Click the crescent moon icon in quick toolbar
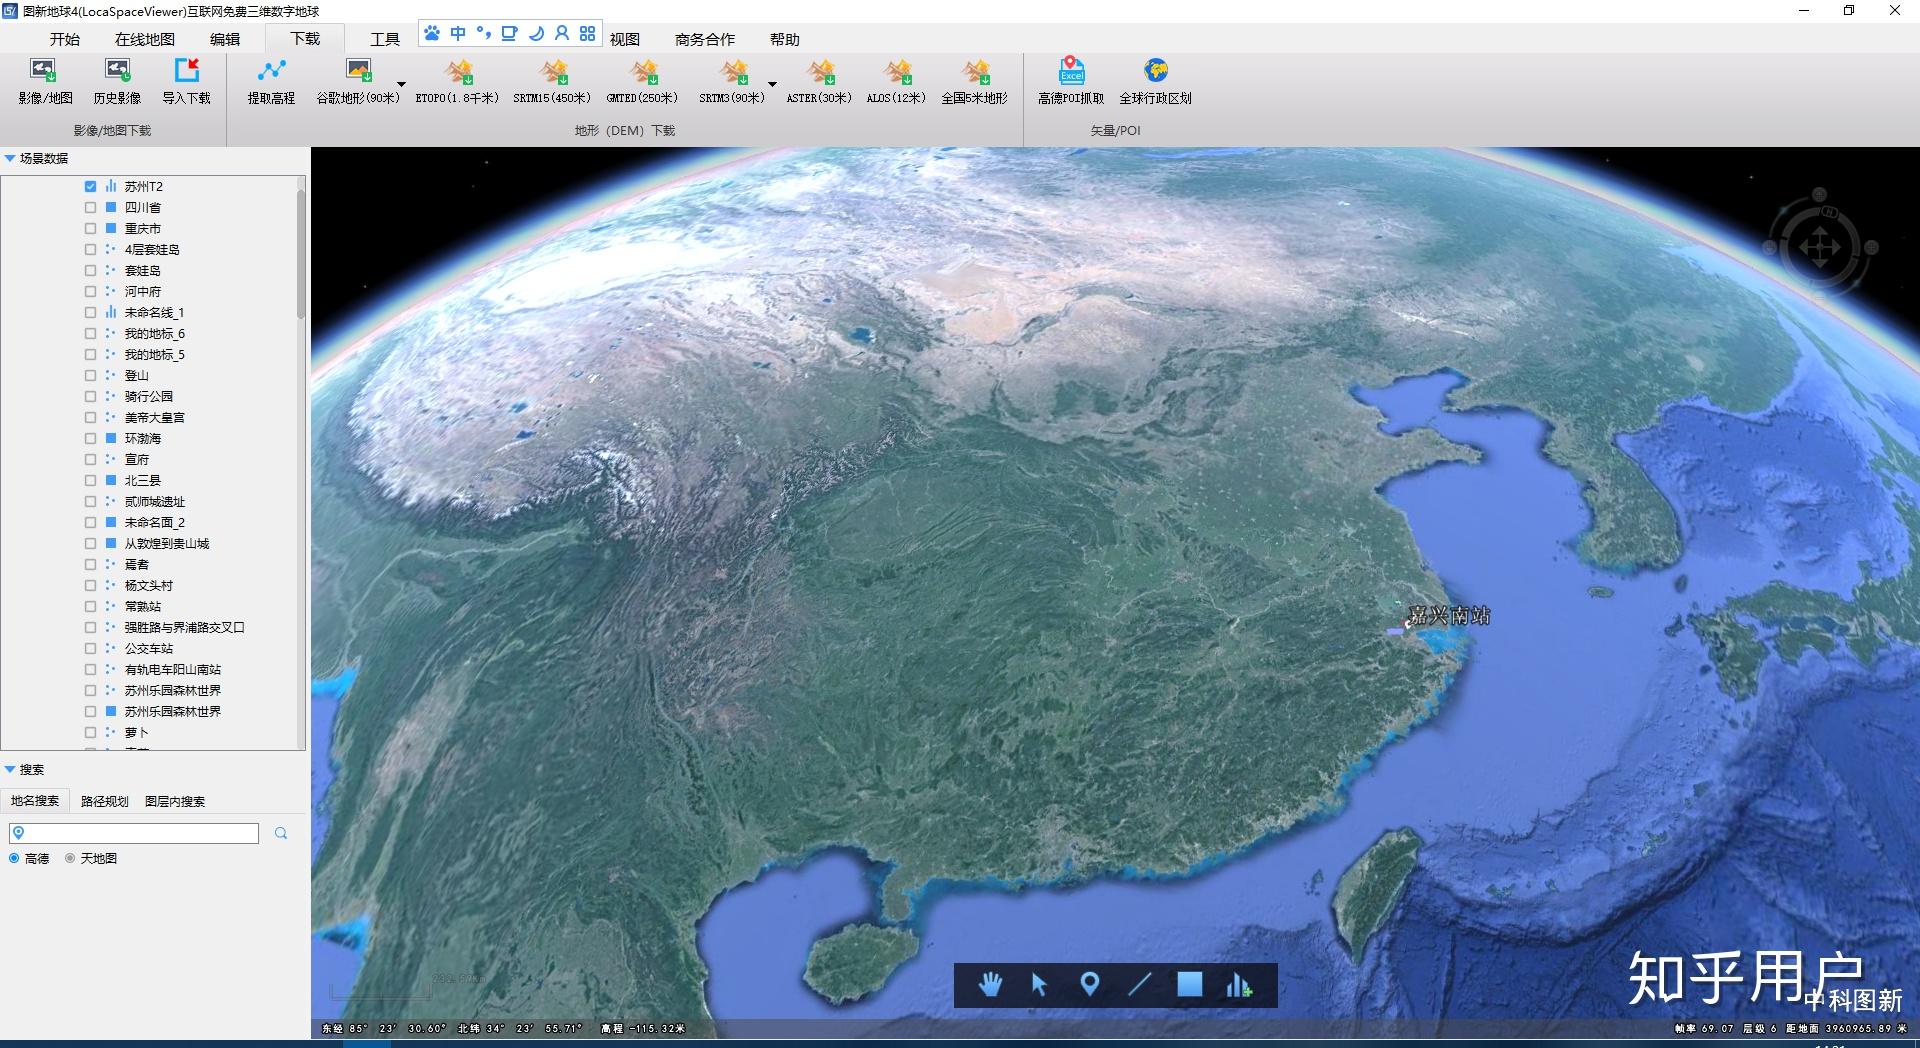 coord(536,33)
